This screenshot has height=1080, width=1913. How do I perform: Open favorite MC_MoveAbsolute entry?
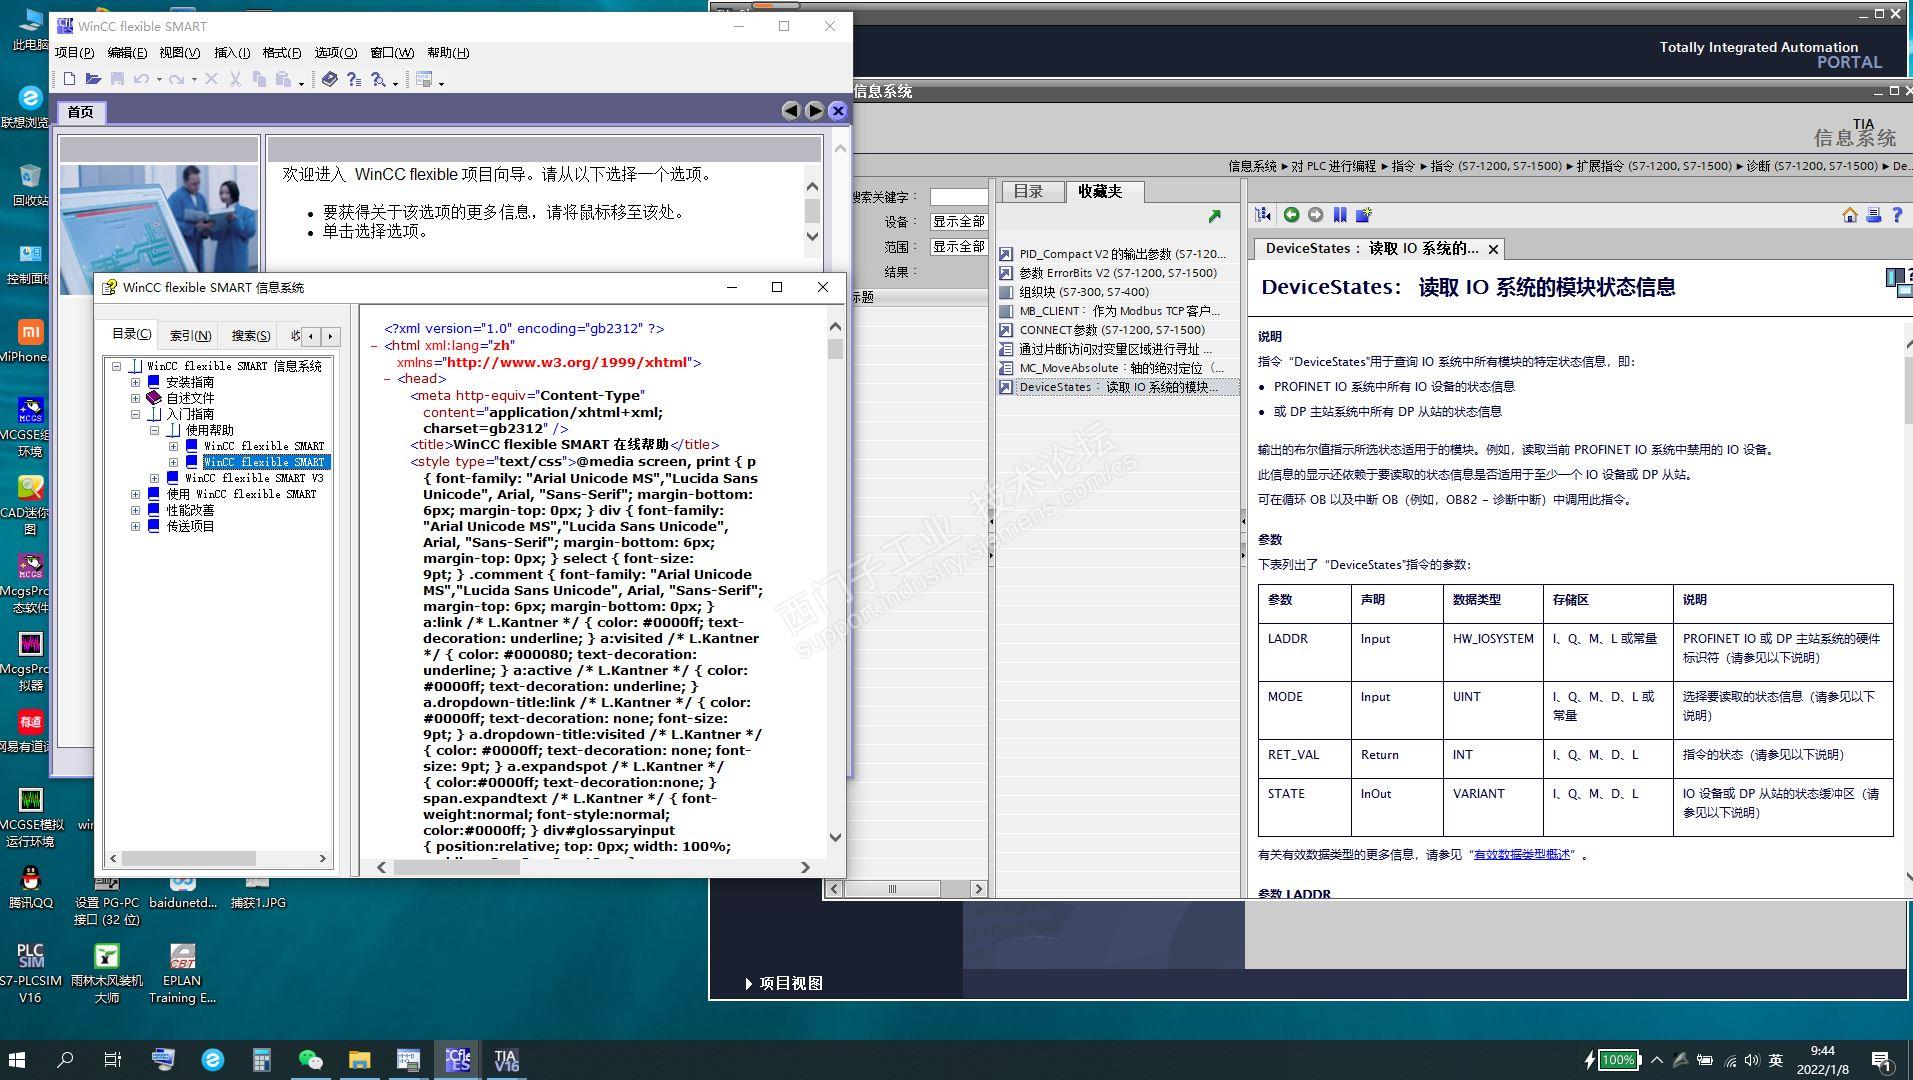pyautogui.click(x=1120, y=368)
